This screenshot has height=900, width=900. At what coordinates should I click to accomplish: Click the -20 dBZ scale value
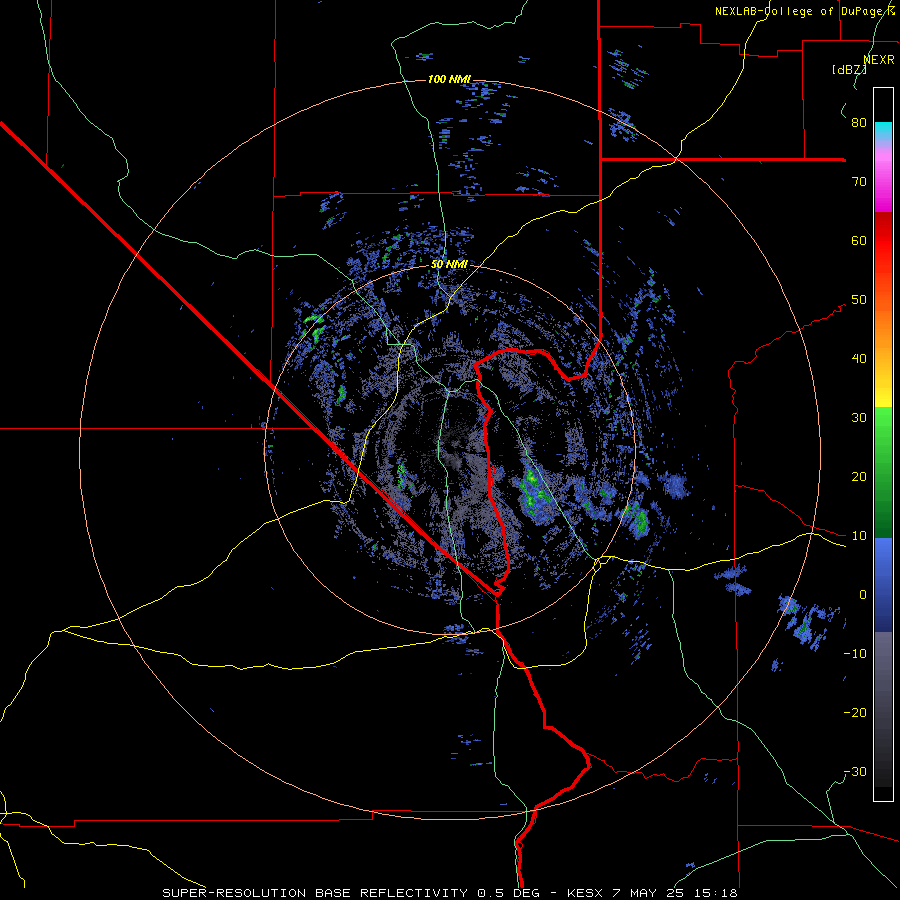pos(855,713)
